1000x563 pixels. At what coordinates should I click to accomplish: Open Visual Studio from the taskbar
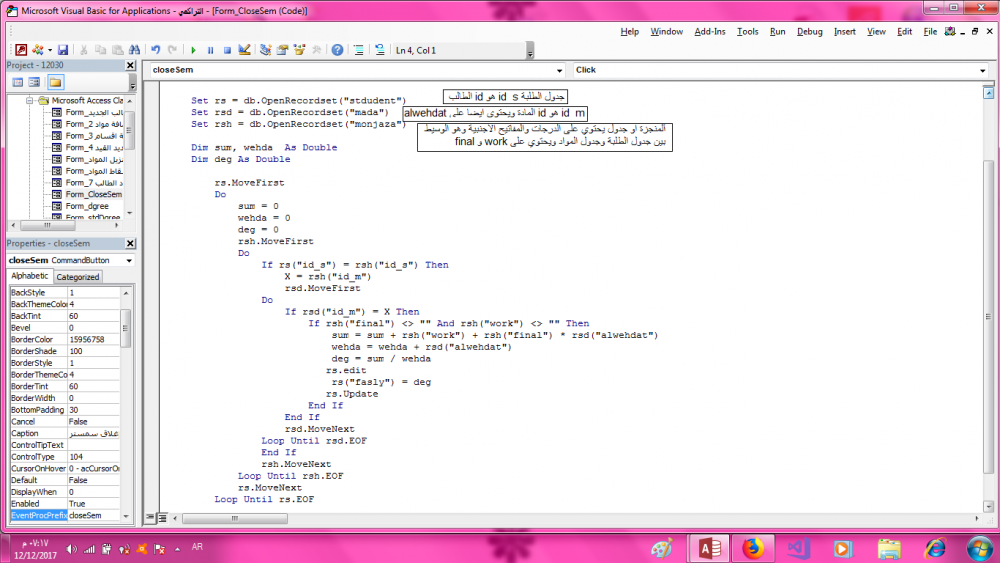798,548
